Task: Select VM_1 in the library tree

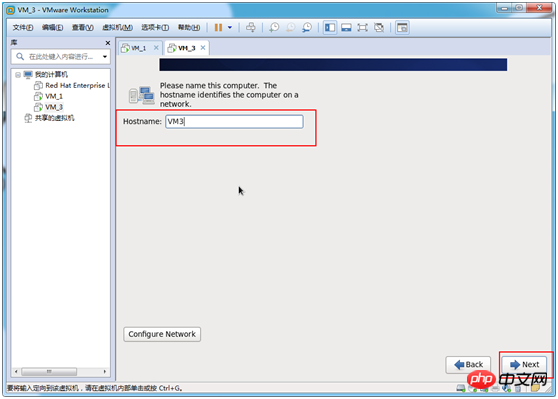Action: coord(53,96)
